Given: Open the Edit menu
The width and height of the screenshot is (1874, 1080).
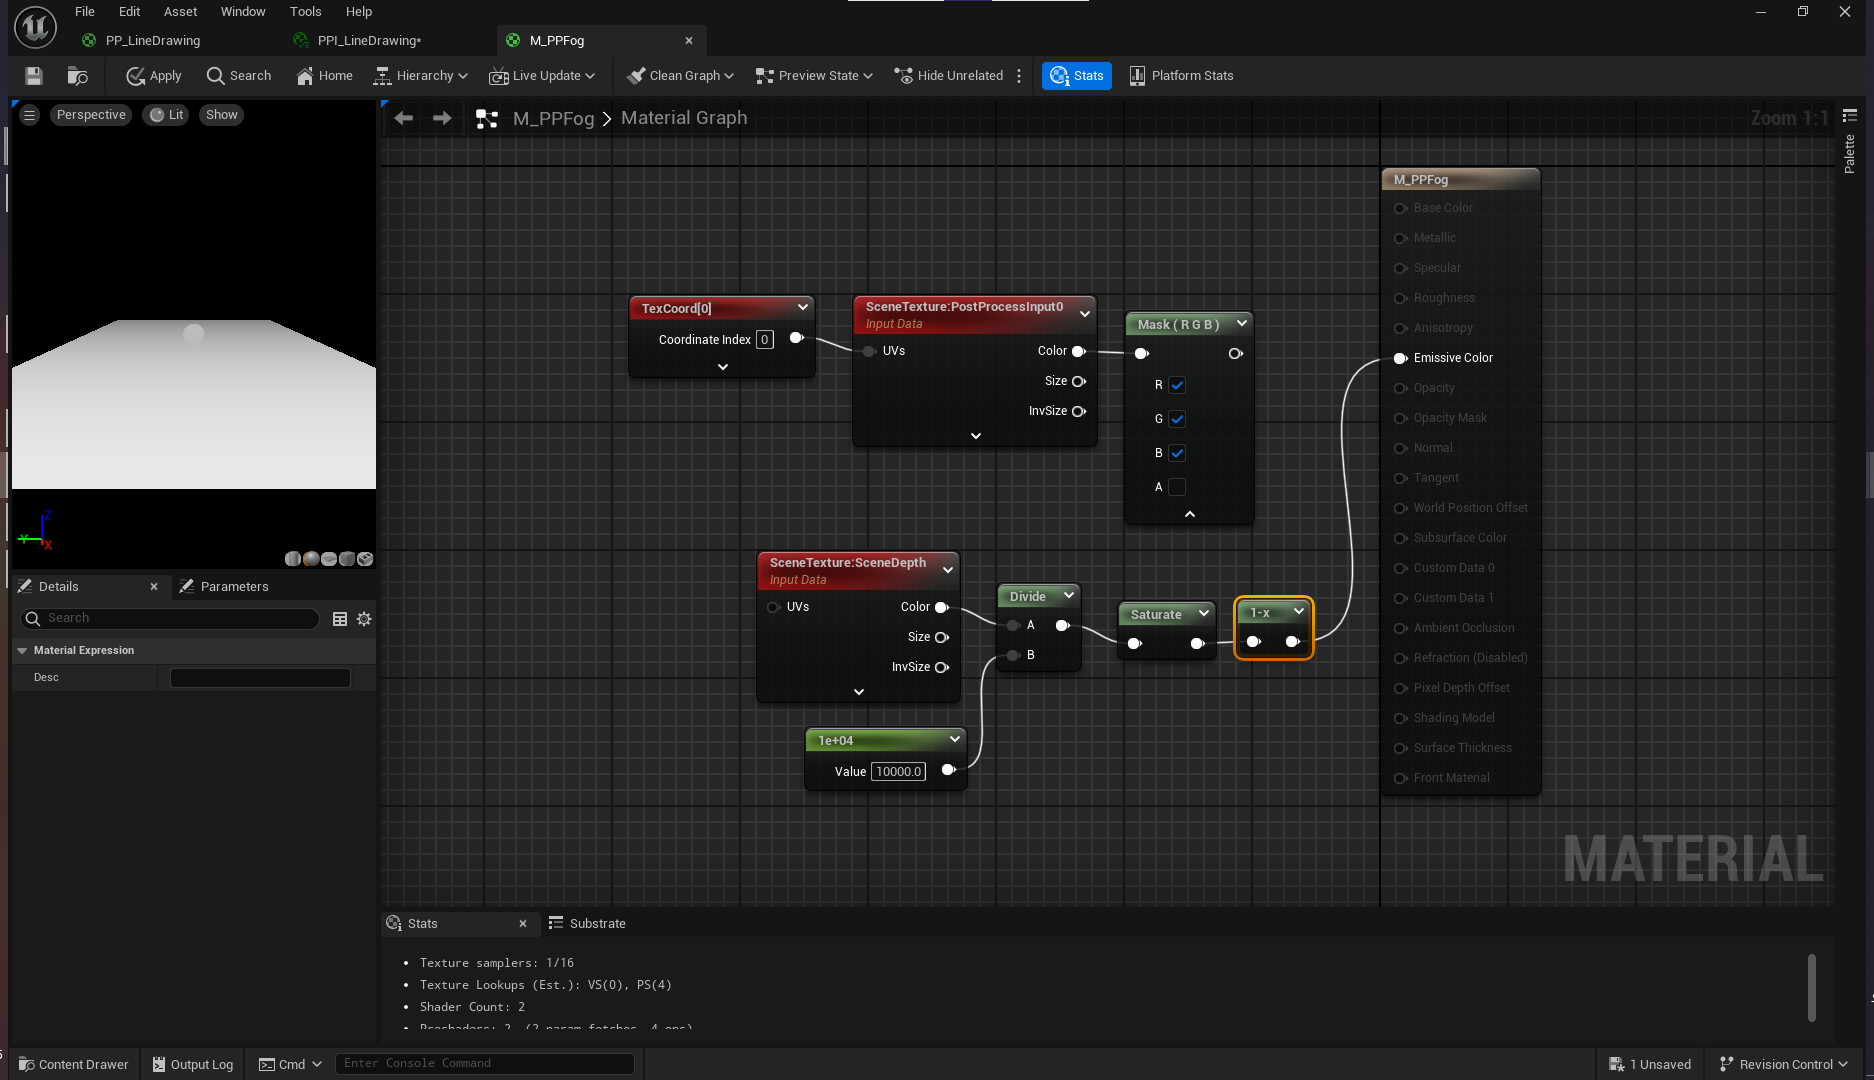Looking at the screenshot, I should pyautogui.click(x=129, y=12).
